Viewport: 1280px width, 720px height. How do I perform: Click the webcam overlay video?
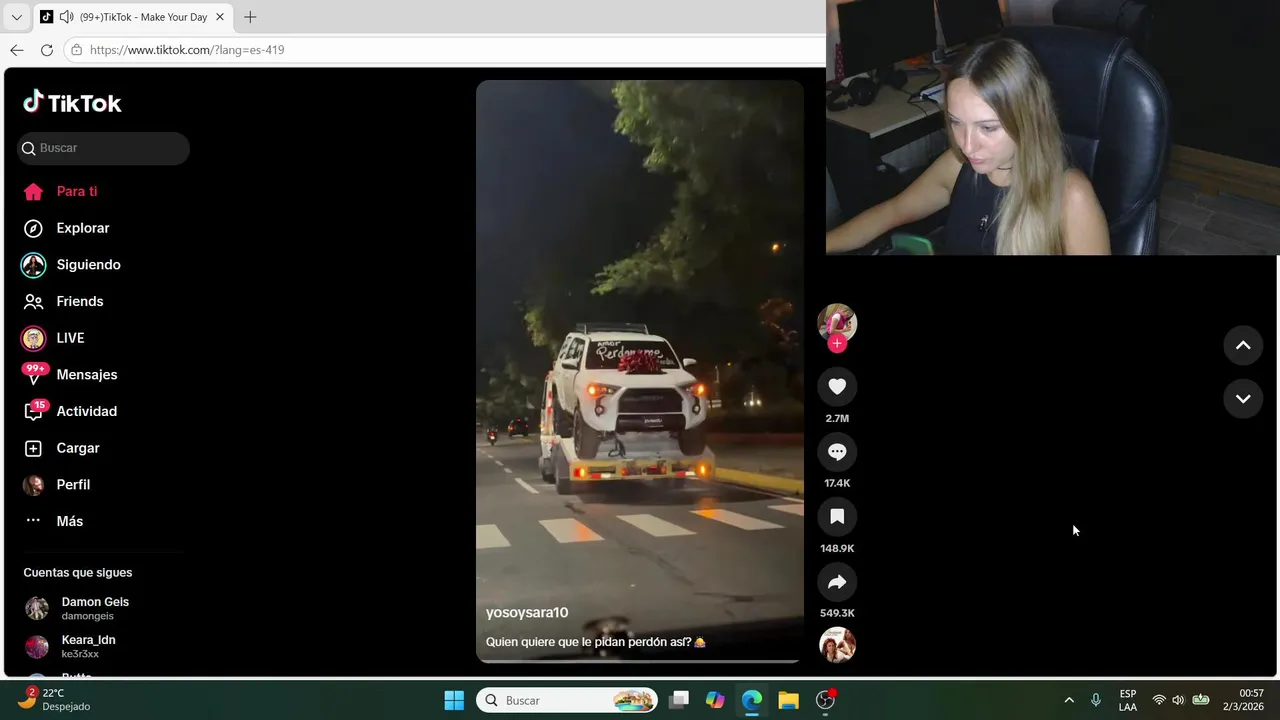click(x=1052, y=127)
